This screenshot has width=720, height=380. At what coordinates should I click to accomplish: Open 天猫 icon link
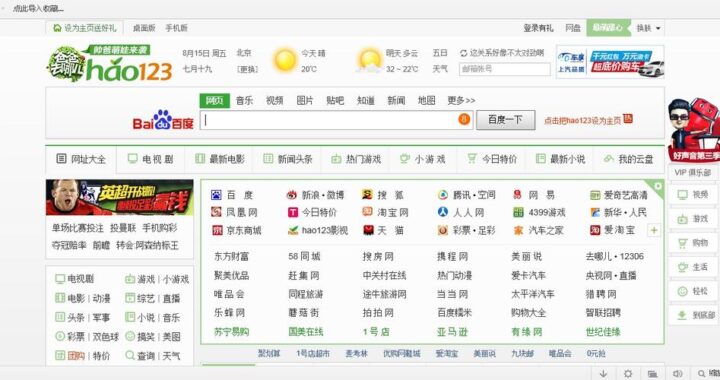coord(368,230)
